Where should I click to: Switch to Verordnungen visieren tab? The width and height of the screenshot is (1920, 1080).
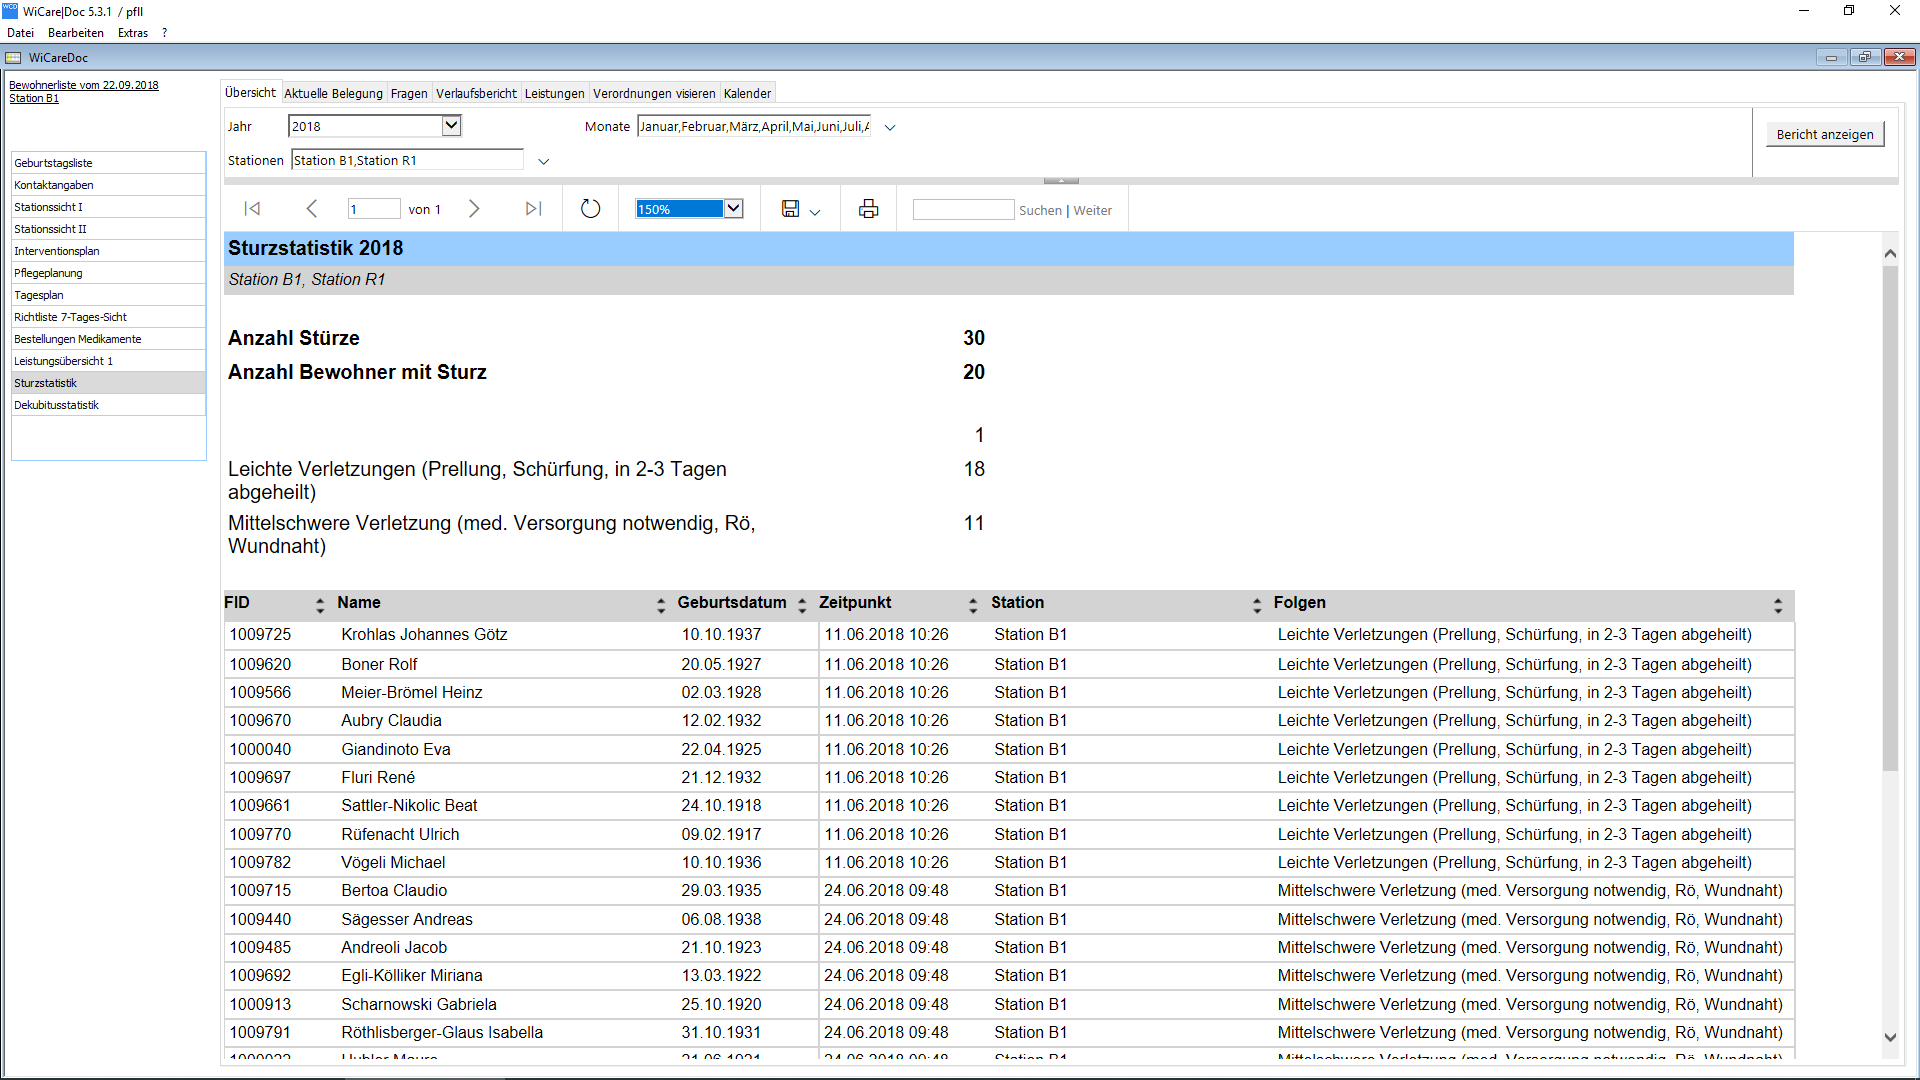[x=654, y=93]
